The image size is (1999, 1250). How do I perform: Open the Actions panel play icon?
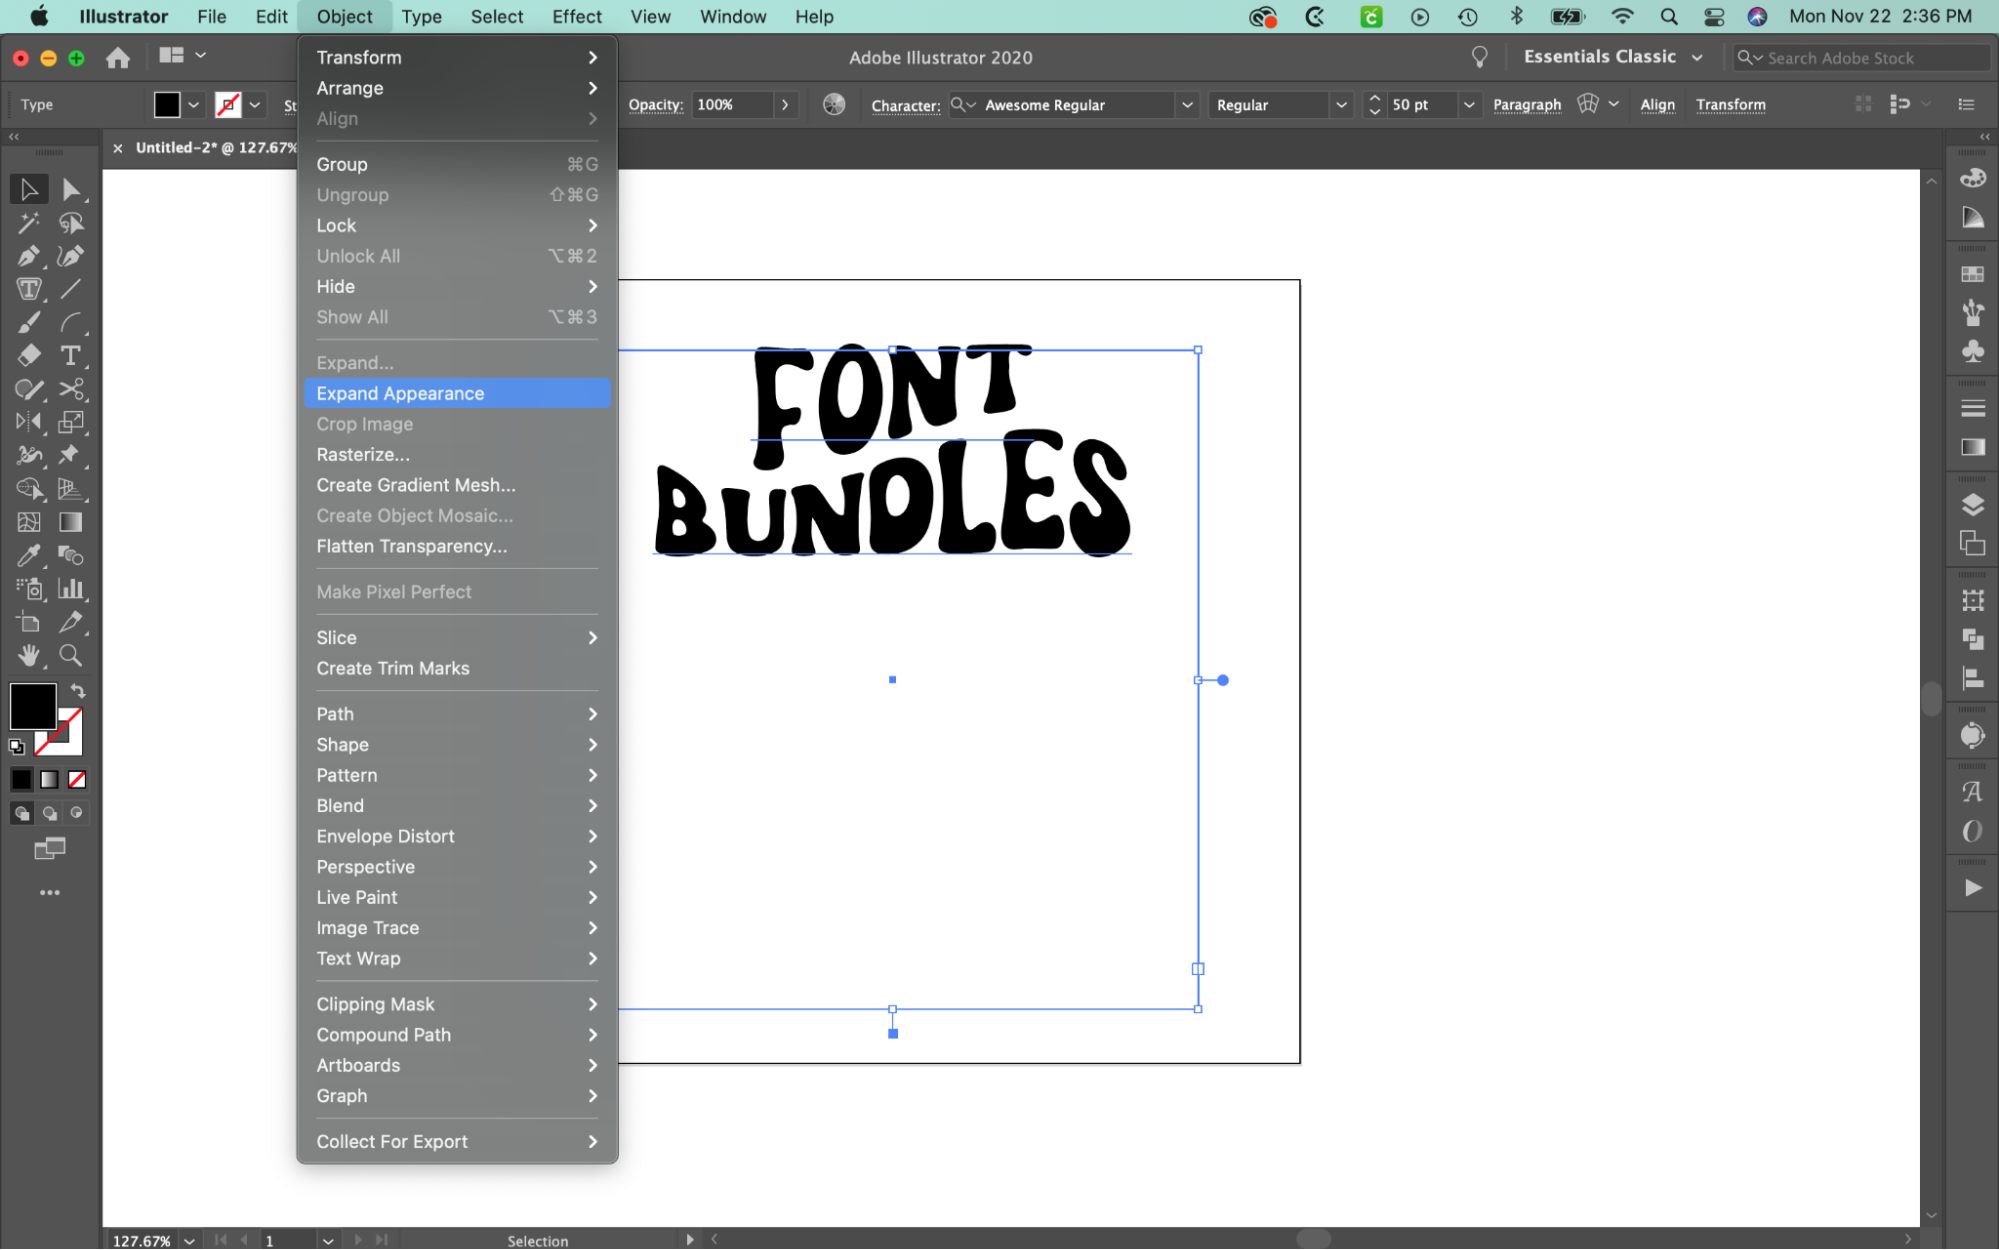point(1972,888)
